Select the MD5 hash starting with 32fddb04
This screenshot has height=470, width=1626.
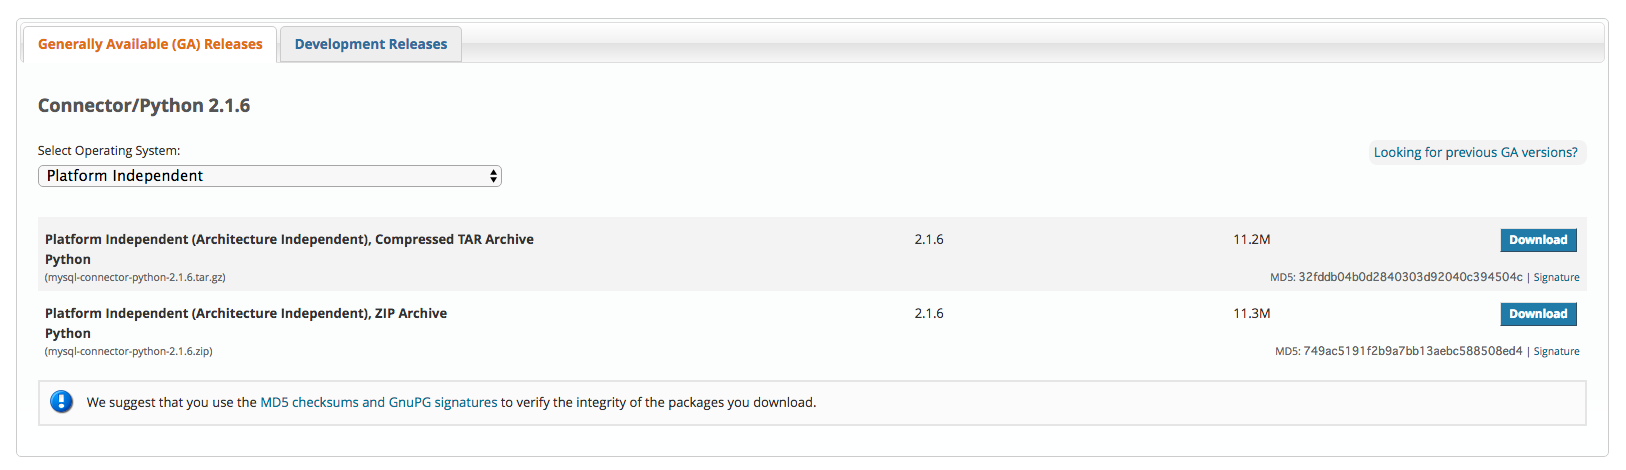coord(1410,277)
